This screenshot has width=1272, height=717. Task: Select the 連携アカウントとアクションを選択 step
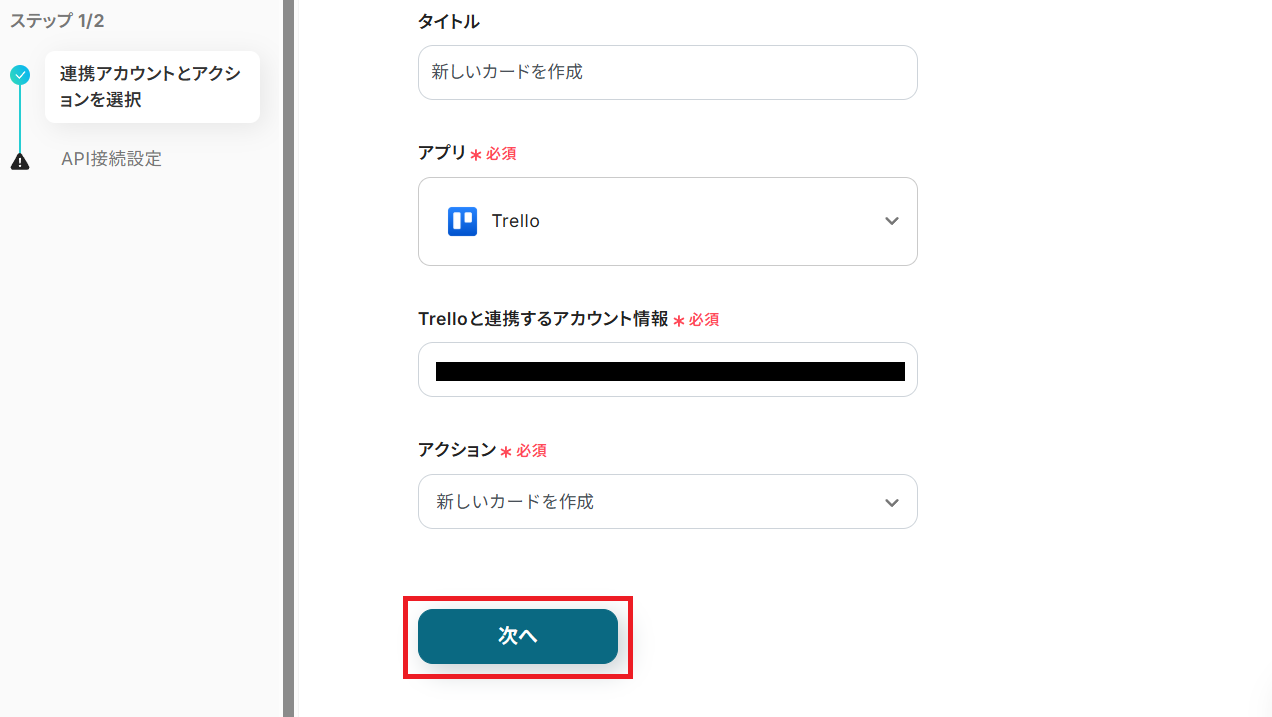[x=151, y=87]
